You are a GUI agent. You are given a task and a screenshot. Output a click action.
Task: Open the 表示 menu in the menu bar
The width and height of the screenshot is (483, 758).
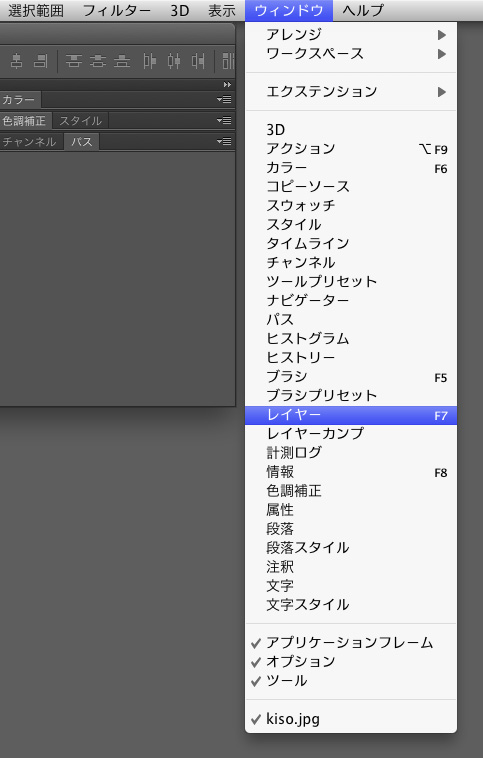(x=222, y=10)
